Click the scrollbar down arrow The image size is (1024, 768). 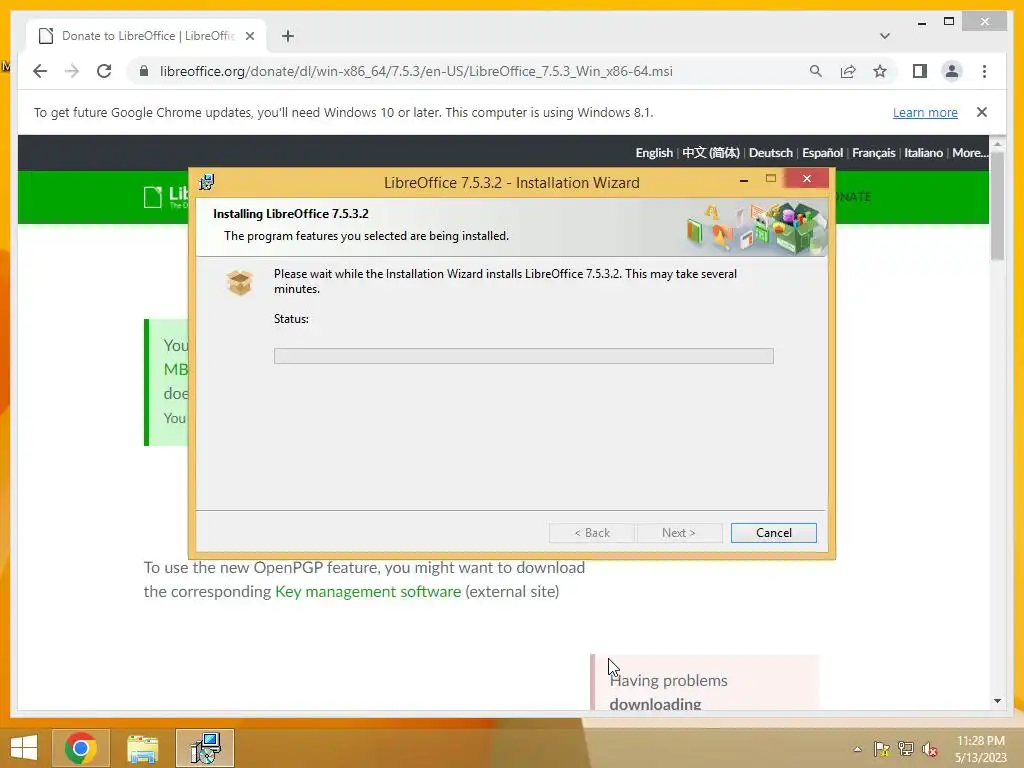coord(997,701)
